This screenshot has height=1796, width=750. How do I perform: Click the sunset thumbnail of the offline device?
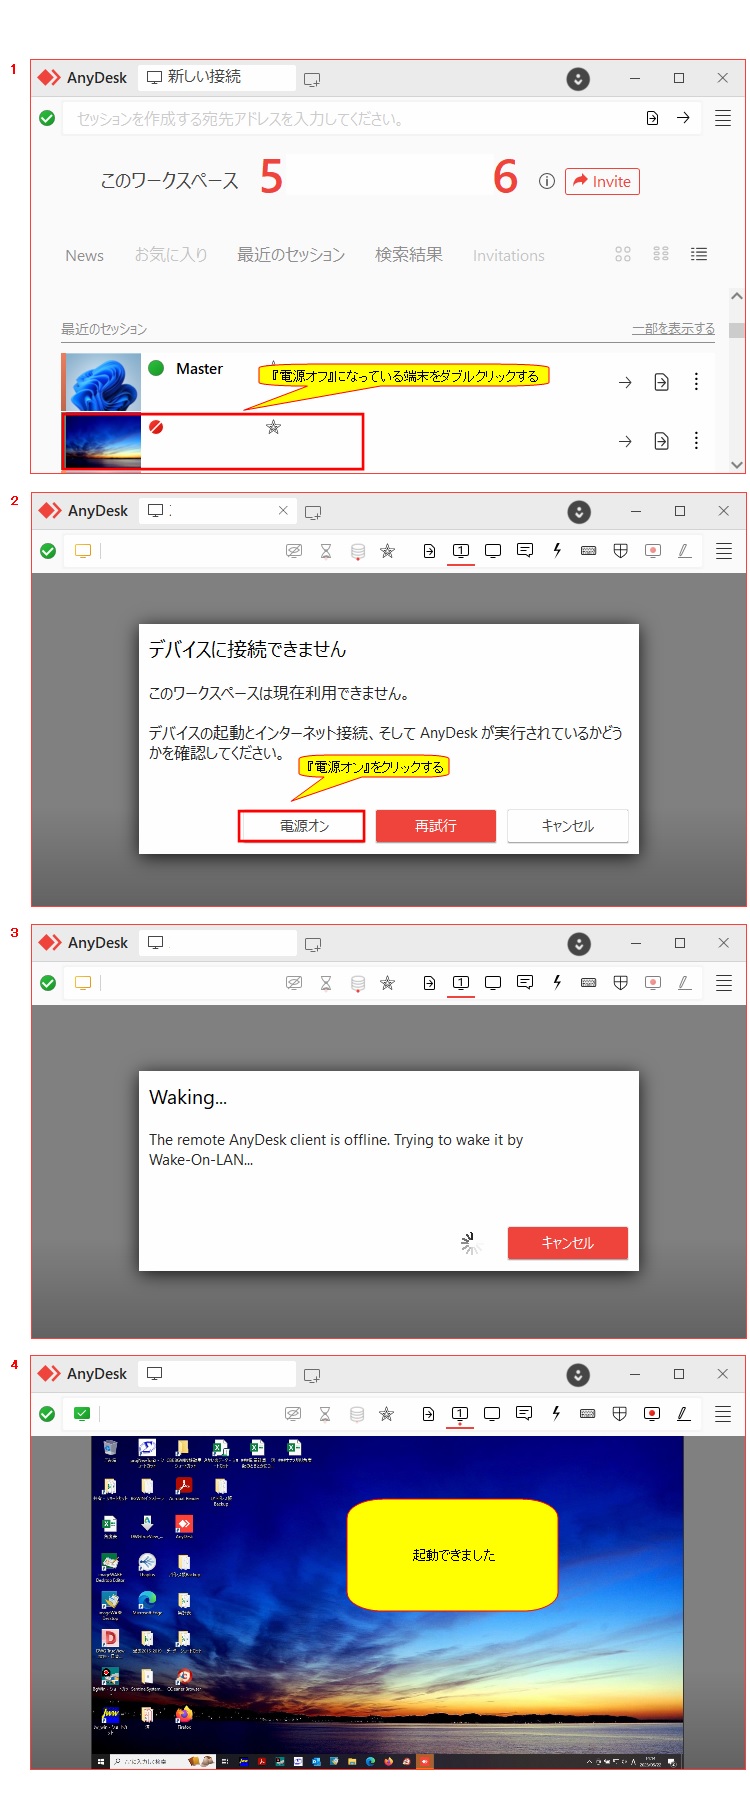(103, 441)
